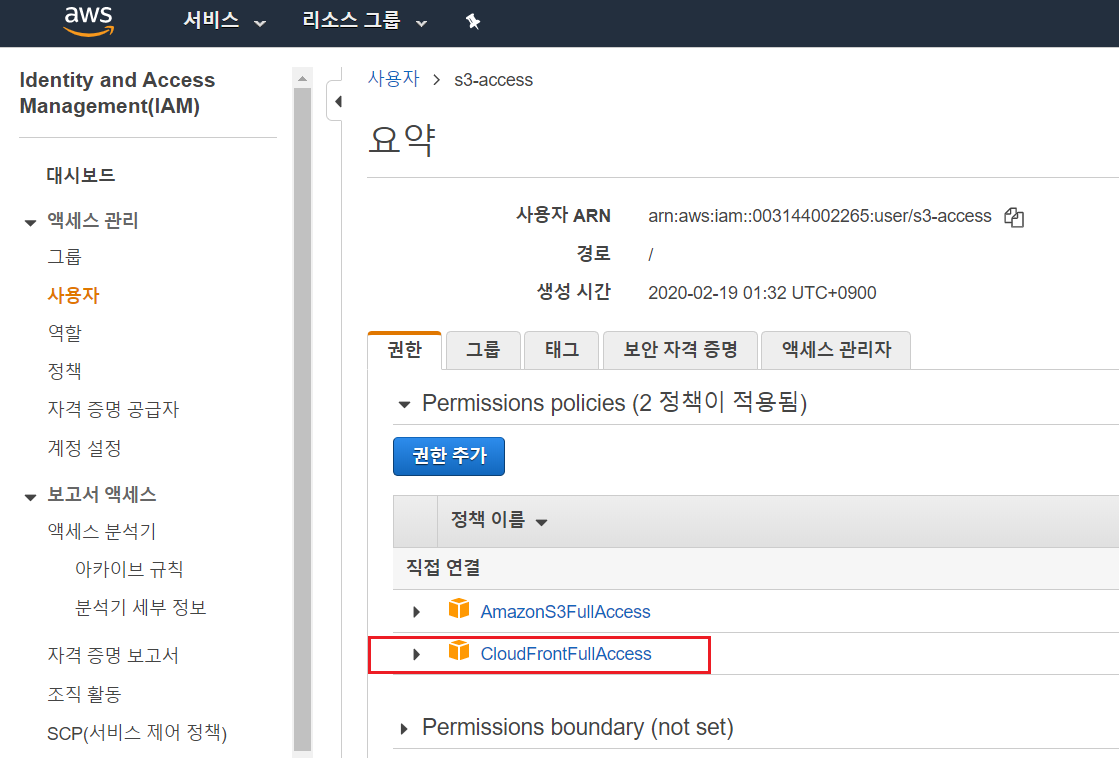
Task: Click the creation time 2020-02-19 01:32 value
Action: 761,293
